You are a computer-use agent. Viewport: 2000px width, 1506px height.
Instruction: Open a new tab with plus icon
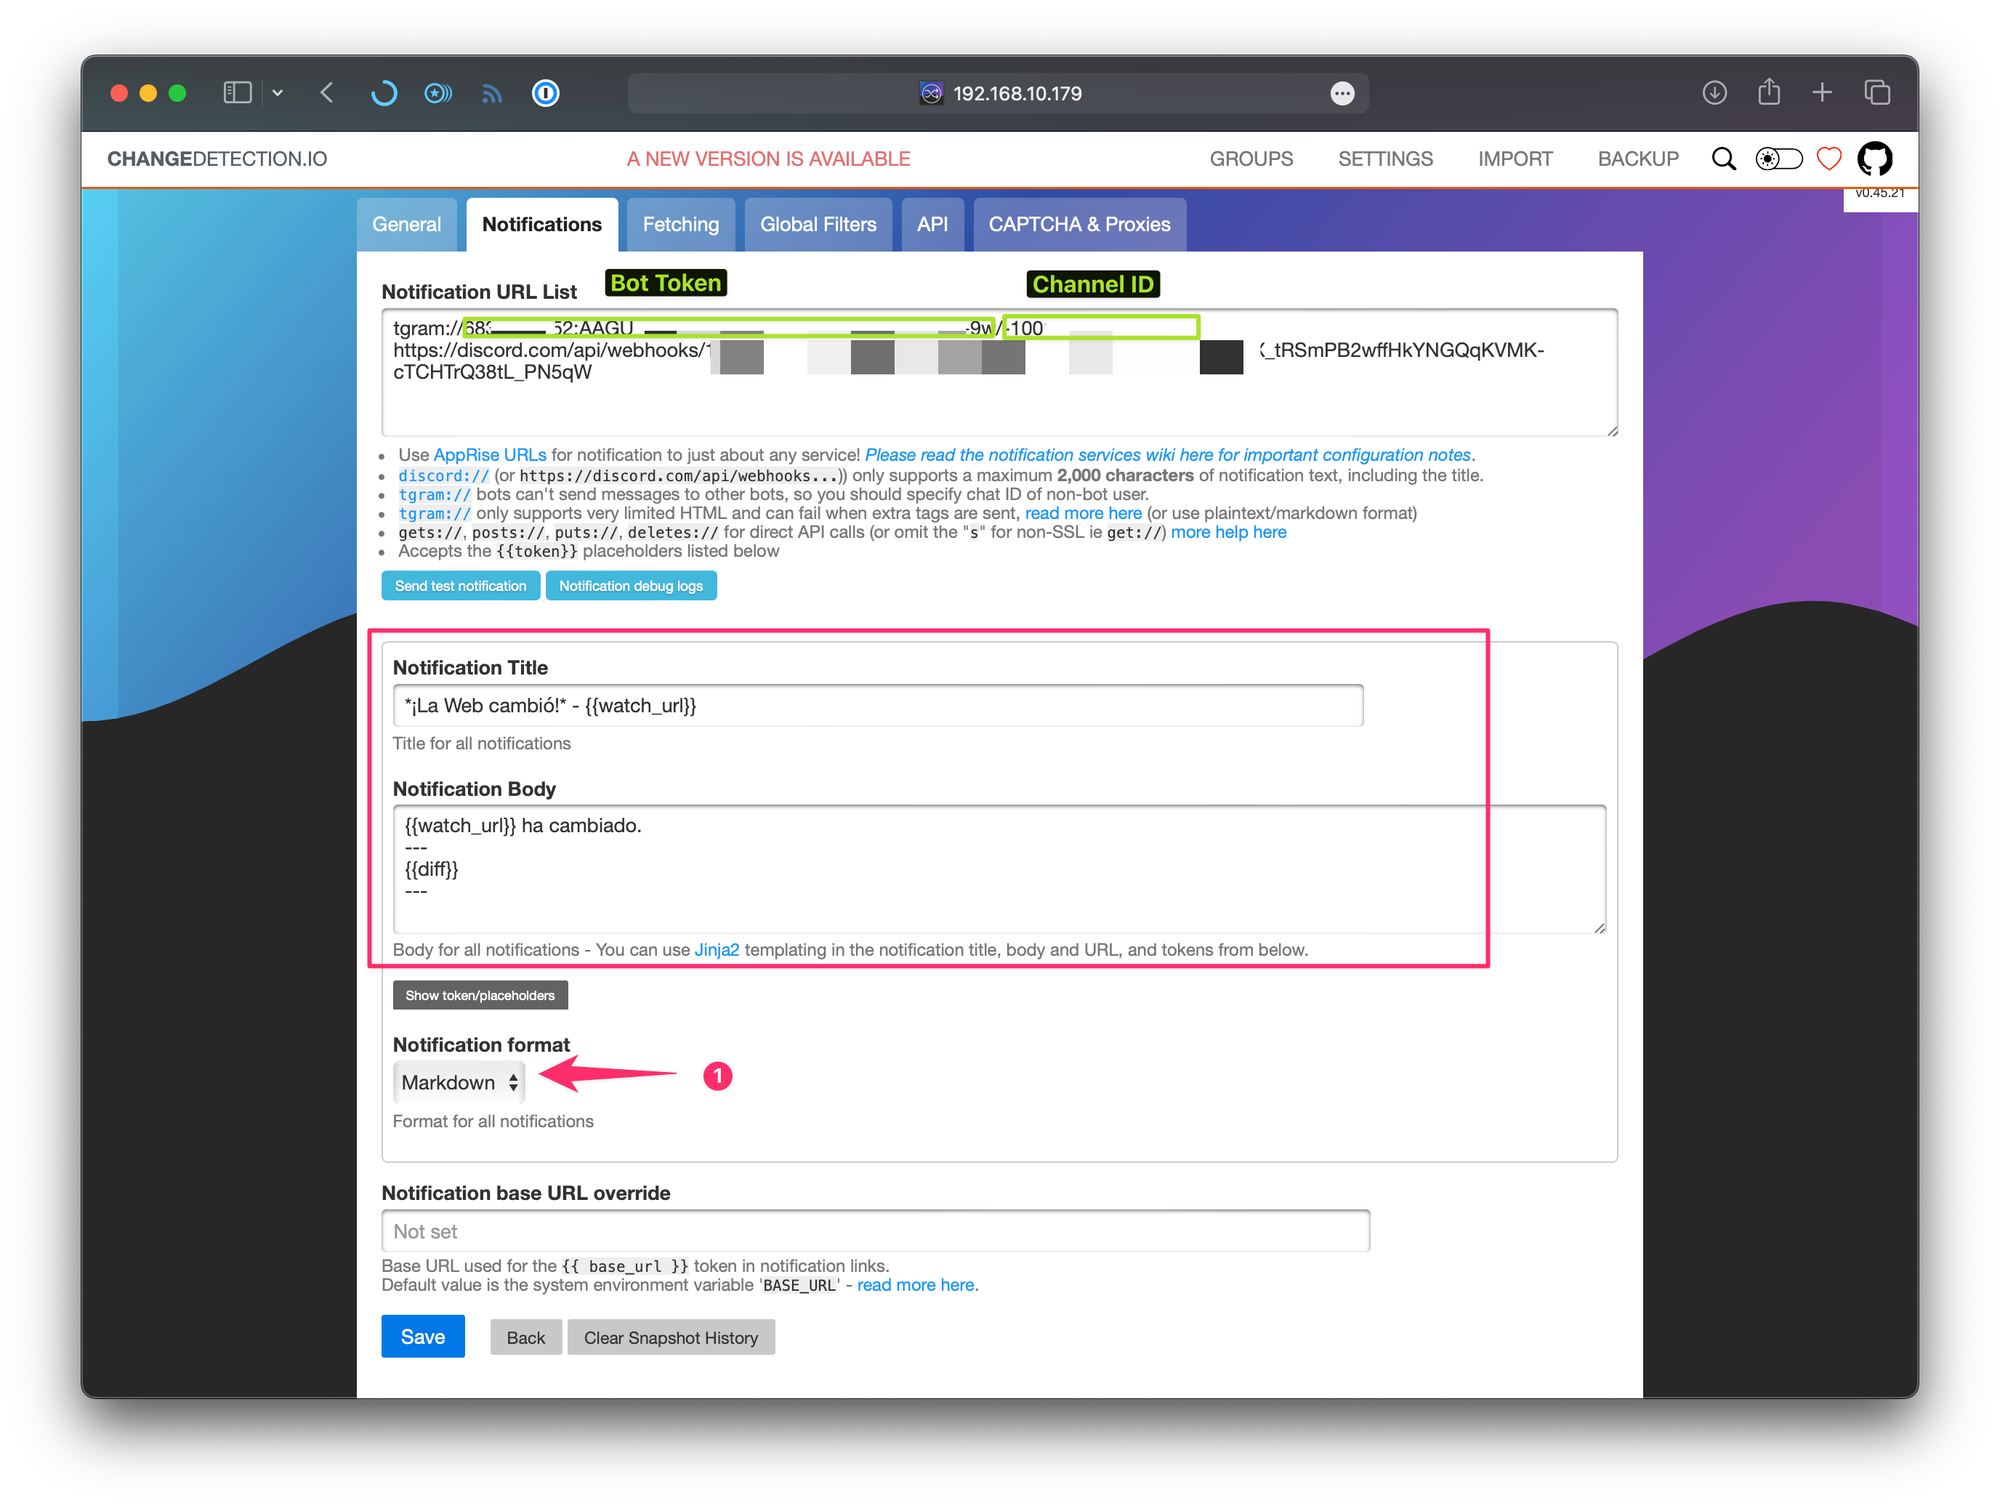click(1822, 93)
